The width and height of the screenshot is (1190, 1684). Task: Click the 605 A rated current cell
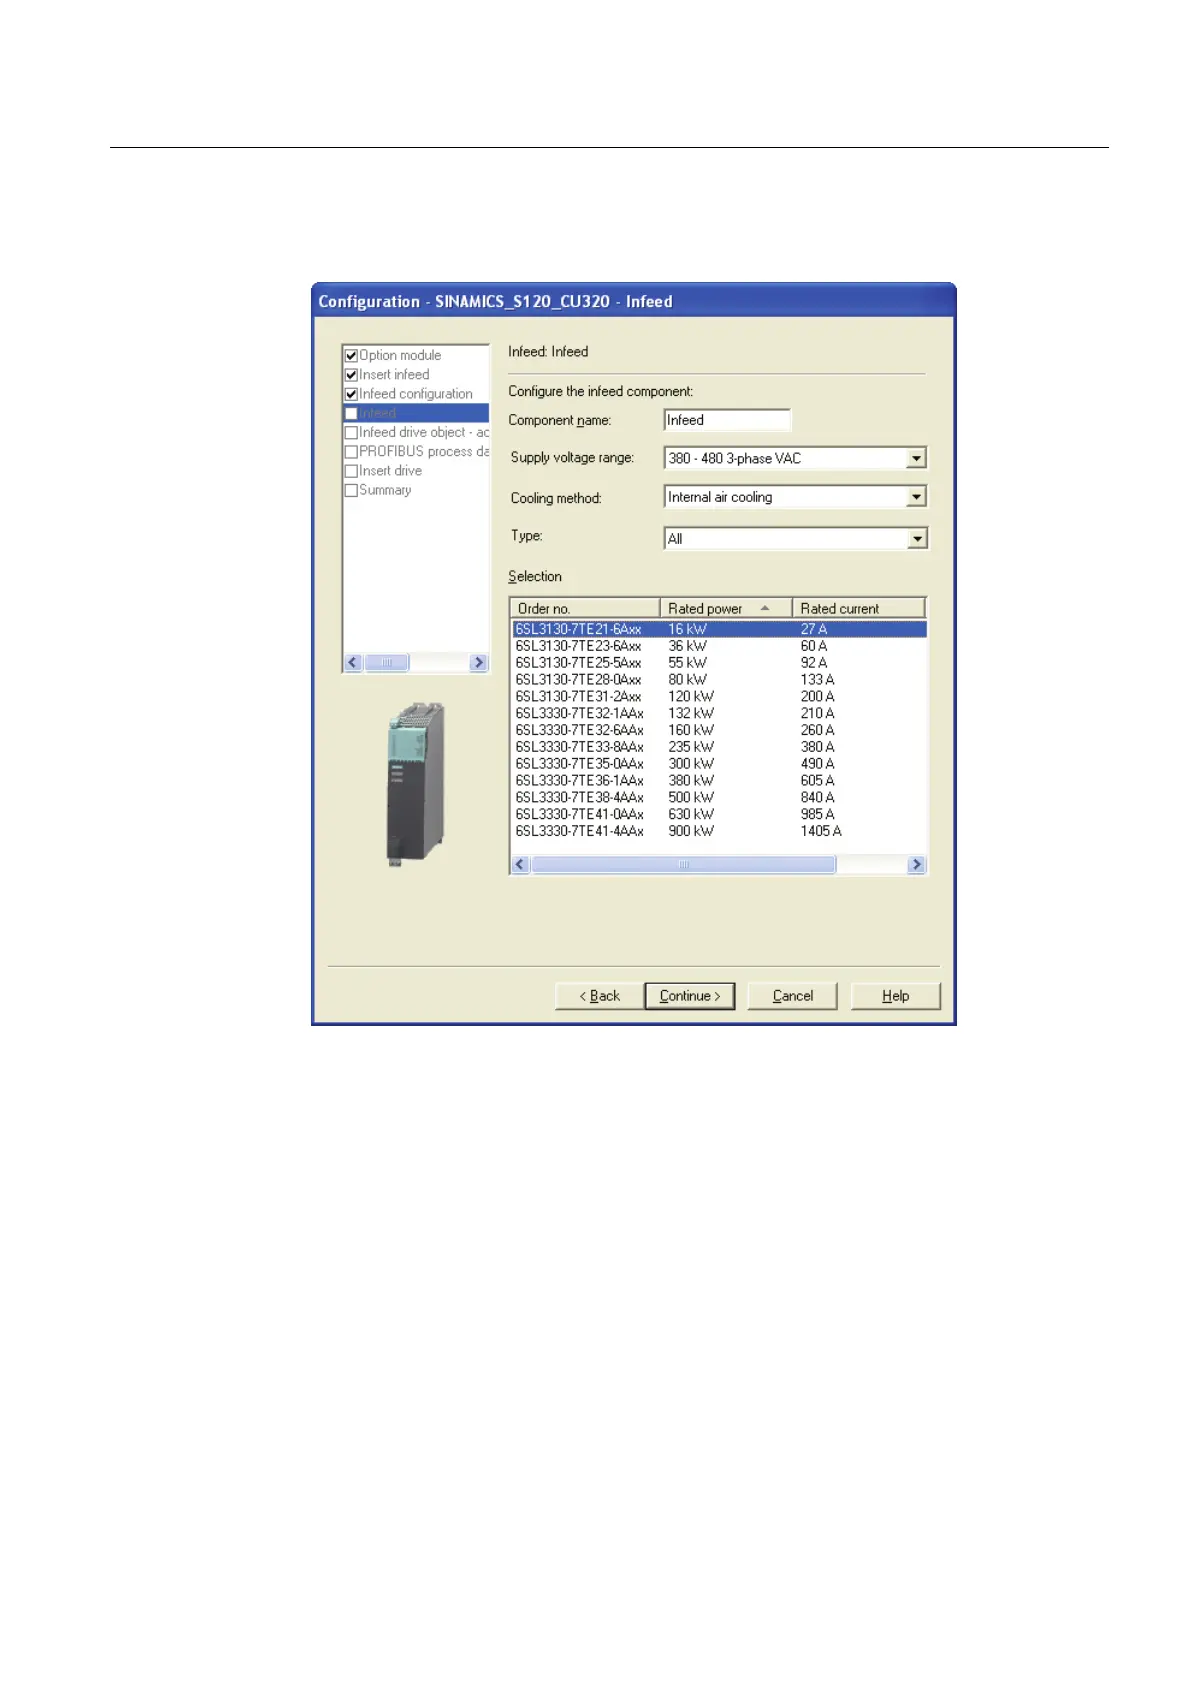(817, 781)
